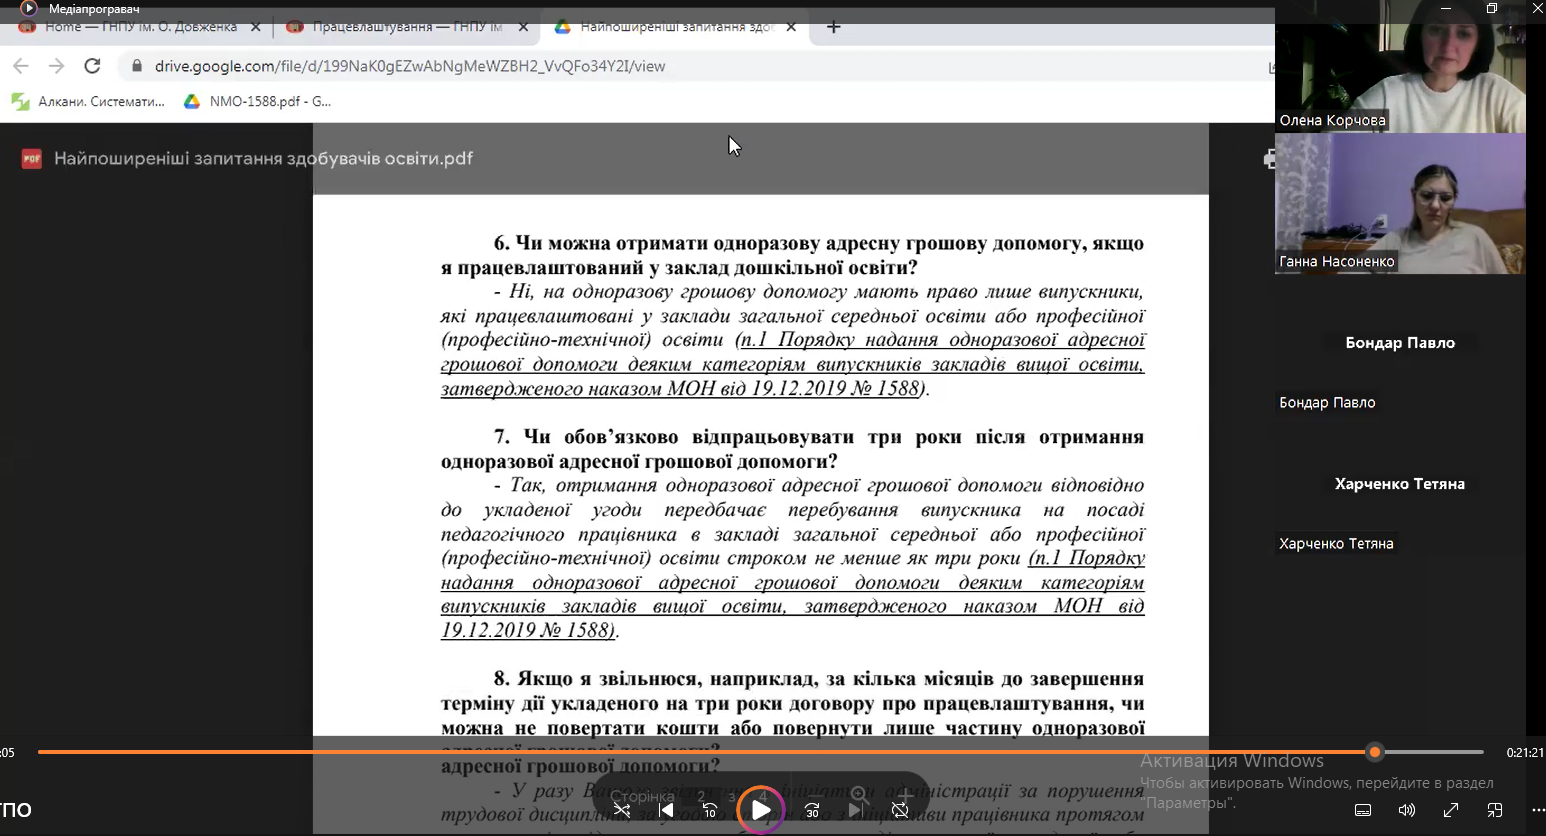Select the Харченко Тетяна participant tile
The width and height of the screenshot is (1546, 836).
(1400, 484)
